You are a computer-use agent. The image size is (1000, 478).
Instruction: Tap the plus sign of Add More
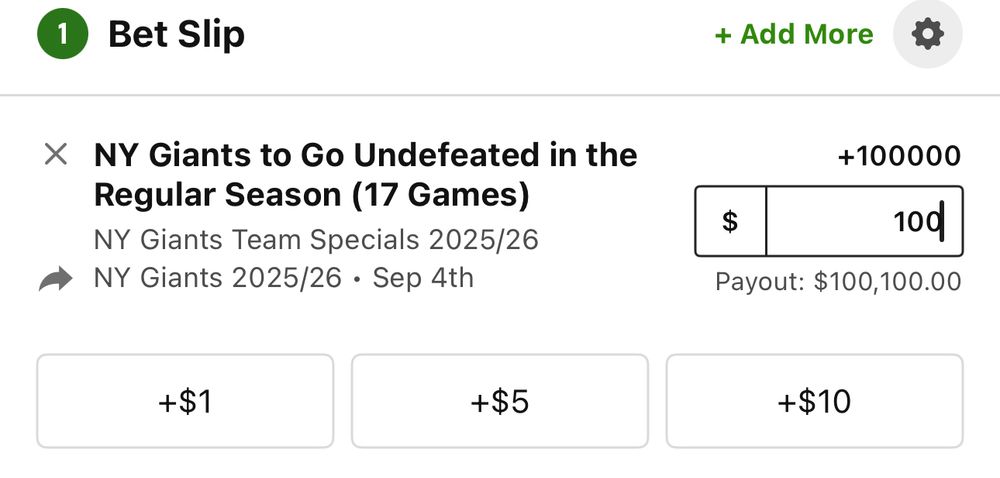click(723, 35)
